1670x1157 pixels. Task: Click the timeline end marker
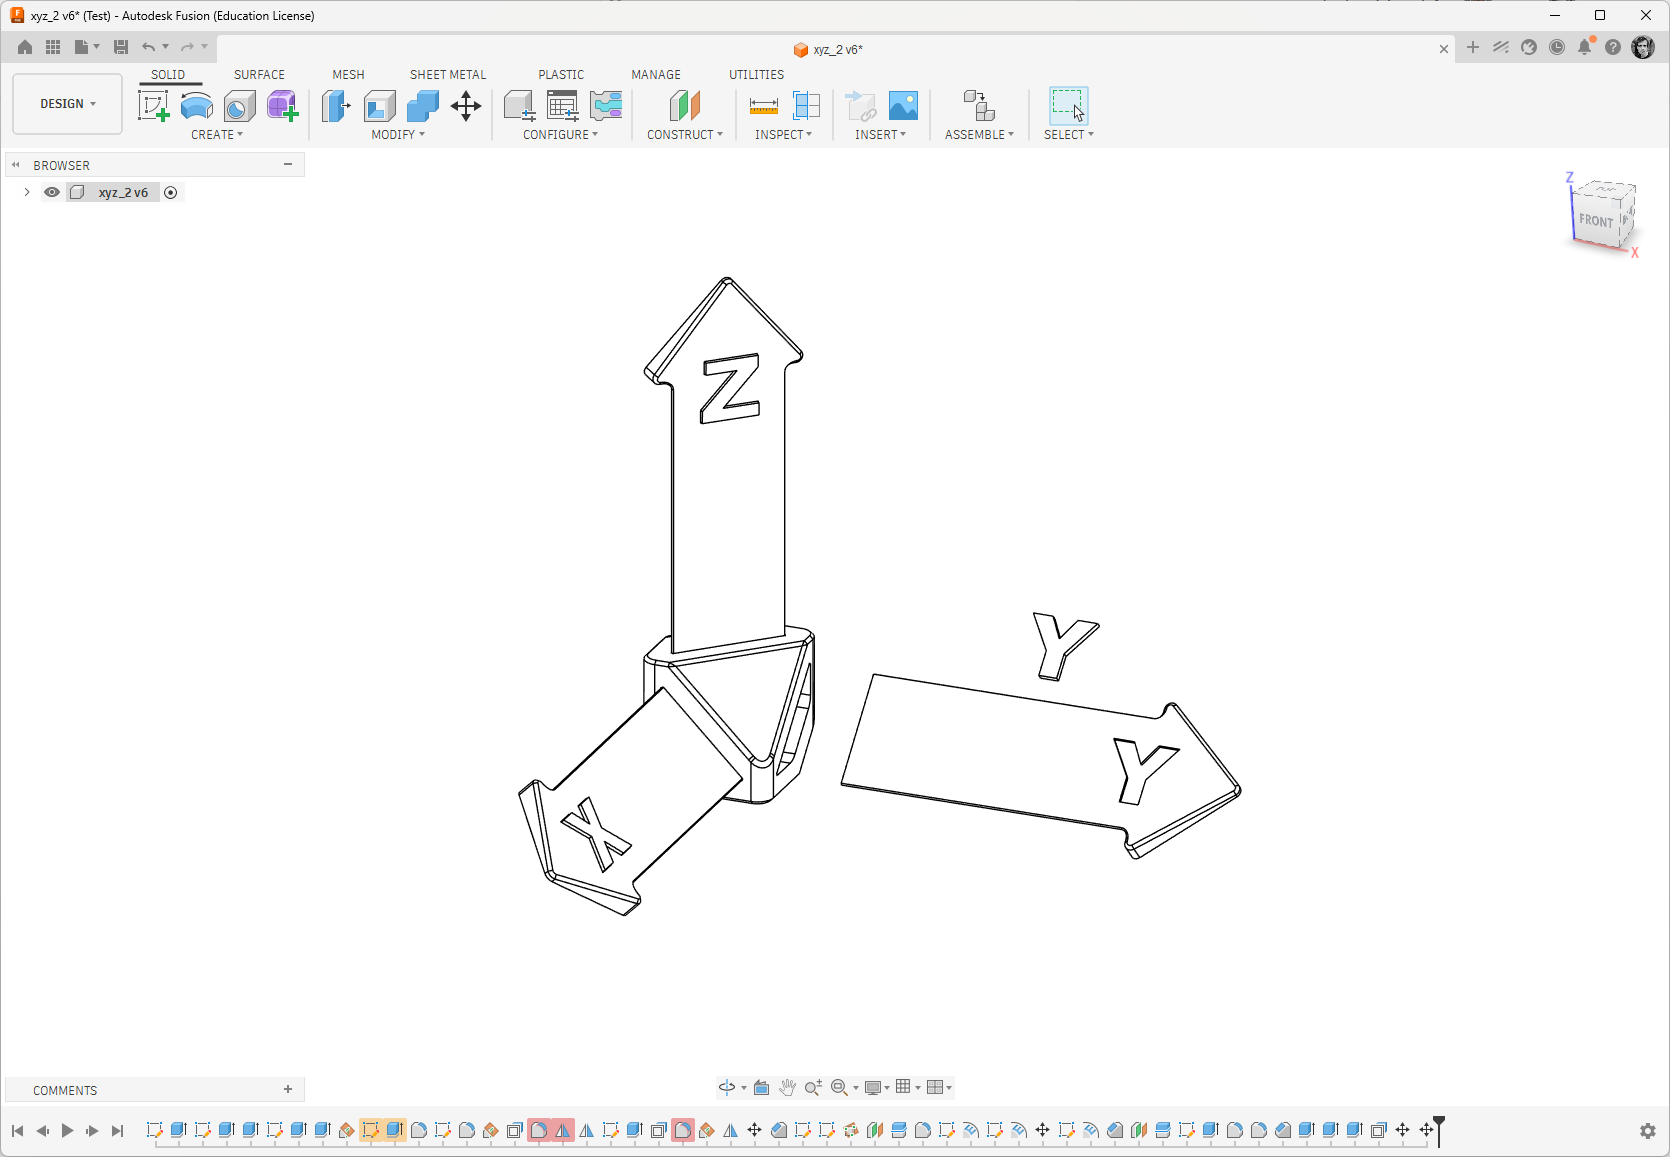[x=1439, y=1130]
